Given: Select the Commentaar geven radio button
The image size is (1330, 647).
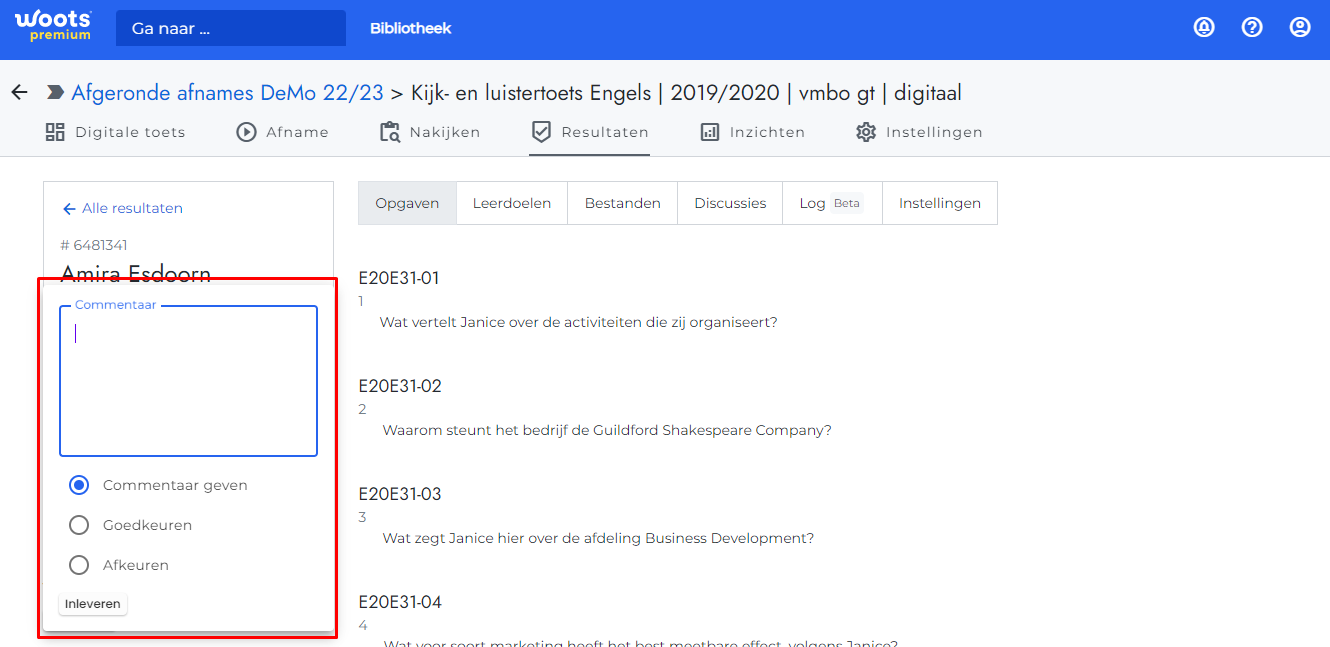Looking at the screenshot, I should 79,485.
